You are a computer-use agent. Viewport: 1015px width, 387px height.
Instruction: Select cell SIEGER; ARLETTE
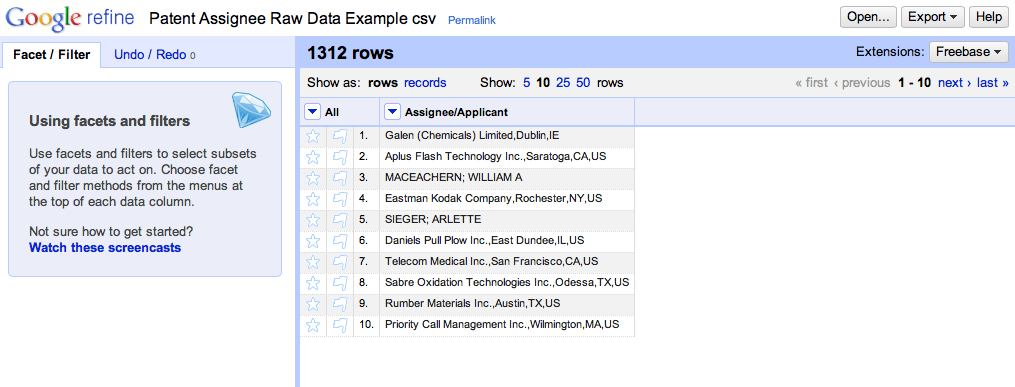(506, 220)
